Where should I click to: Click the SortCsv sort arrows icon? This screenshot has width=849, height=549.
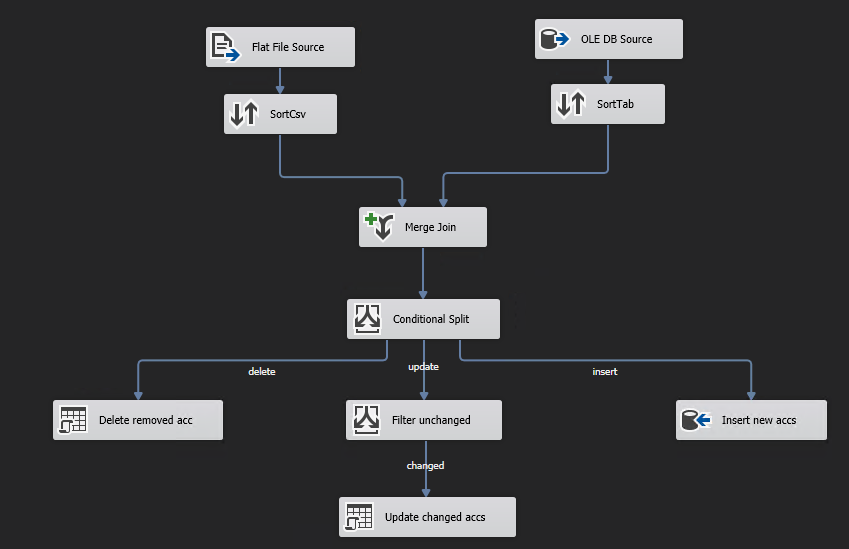pos(244,114)
